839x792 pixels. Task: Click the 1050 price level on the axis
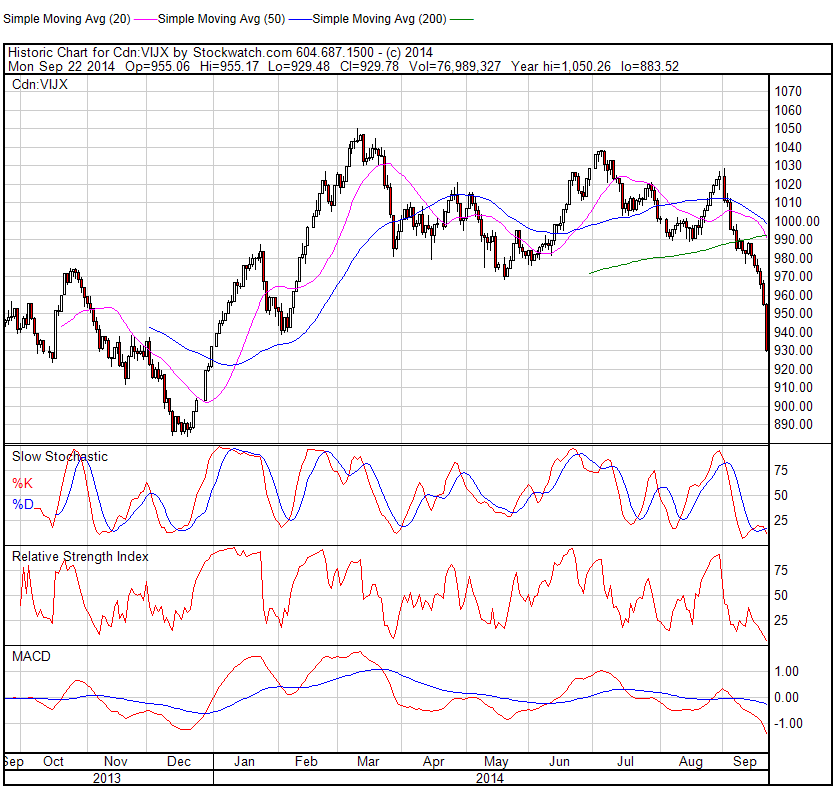[787, 129]
